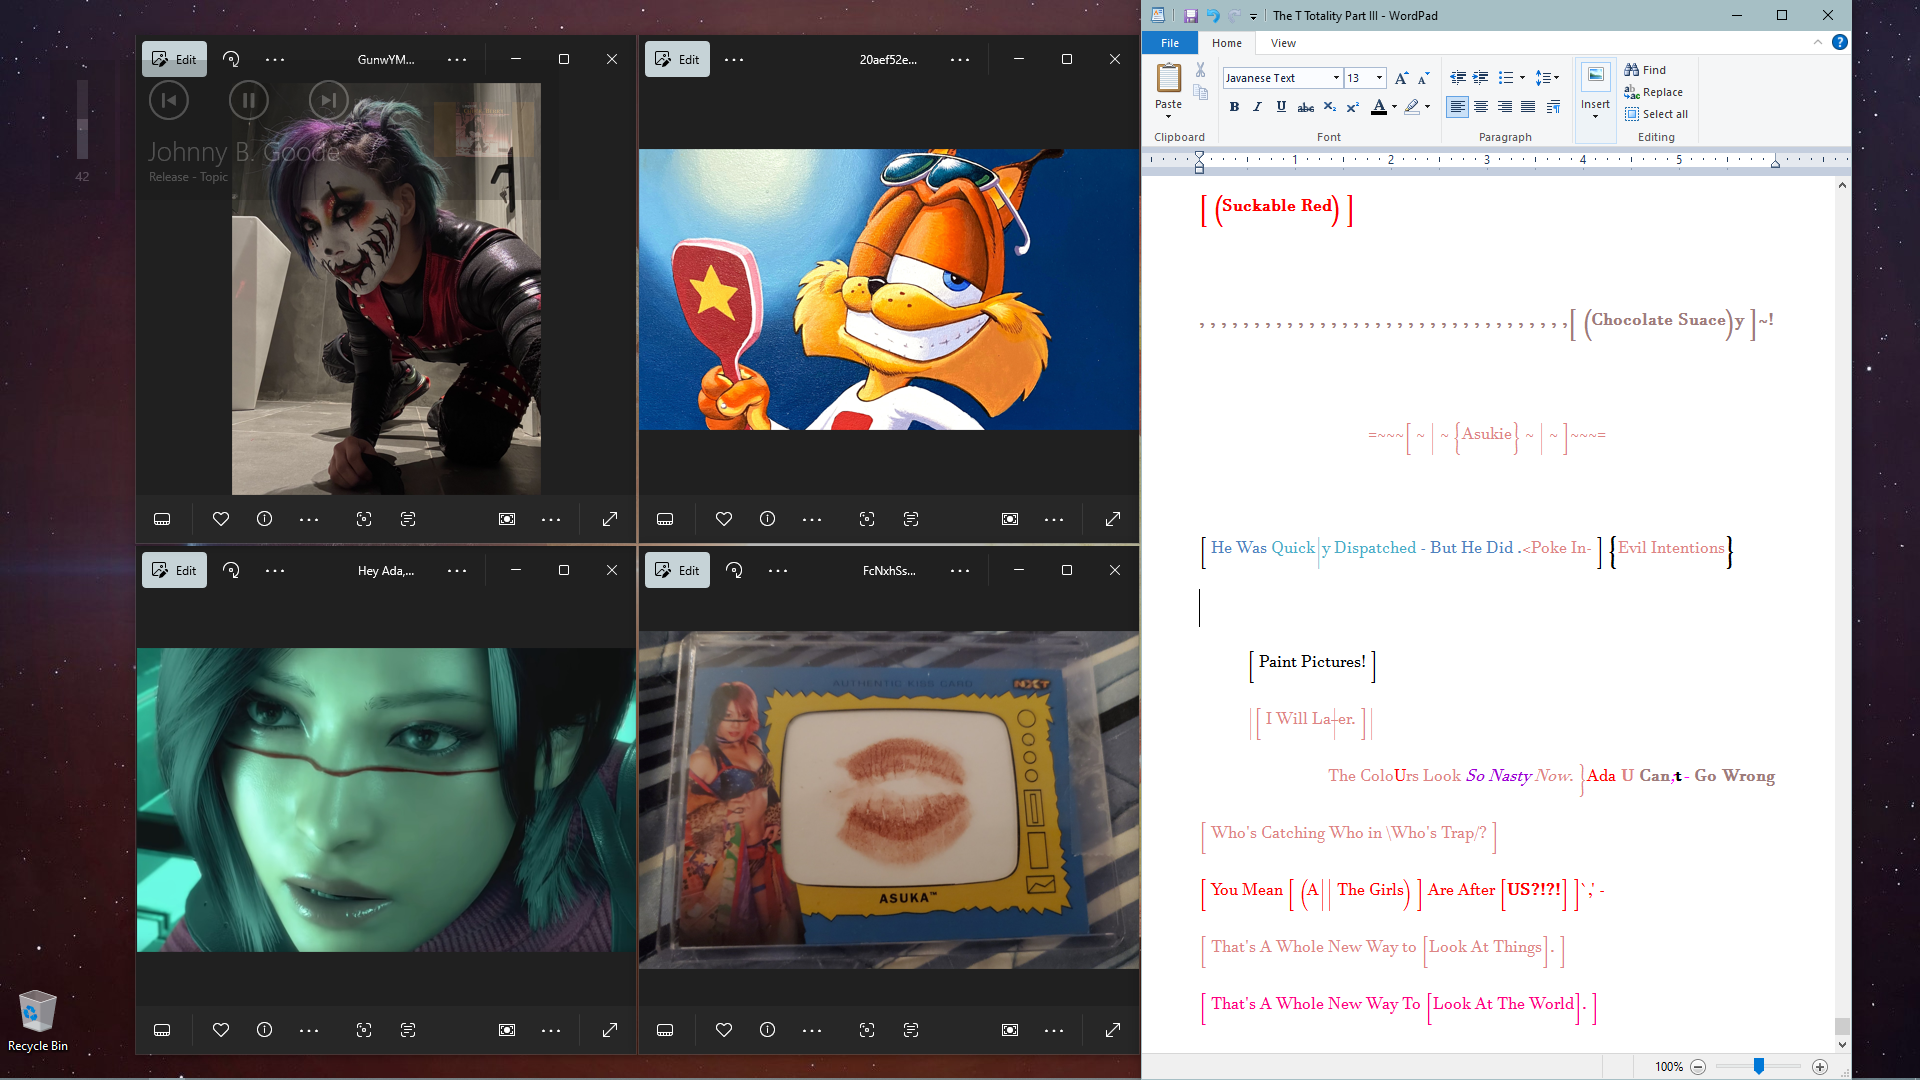Skip to previous track in media overlay
This screenshot has height=1080, width=1920.
coord(169,100)
